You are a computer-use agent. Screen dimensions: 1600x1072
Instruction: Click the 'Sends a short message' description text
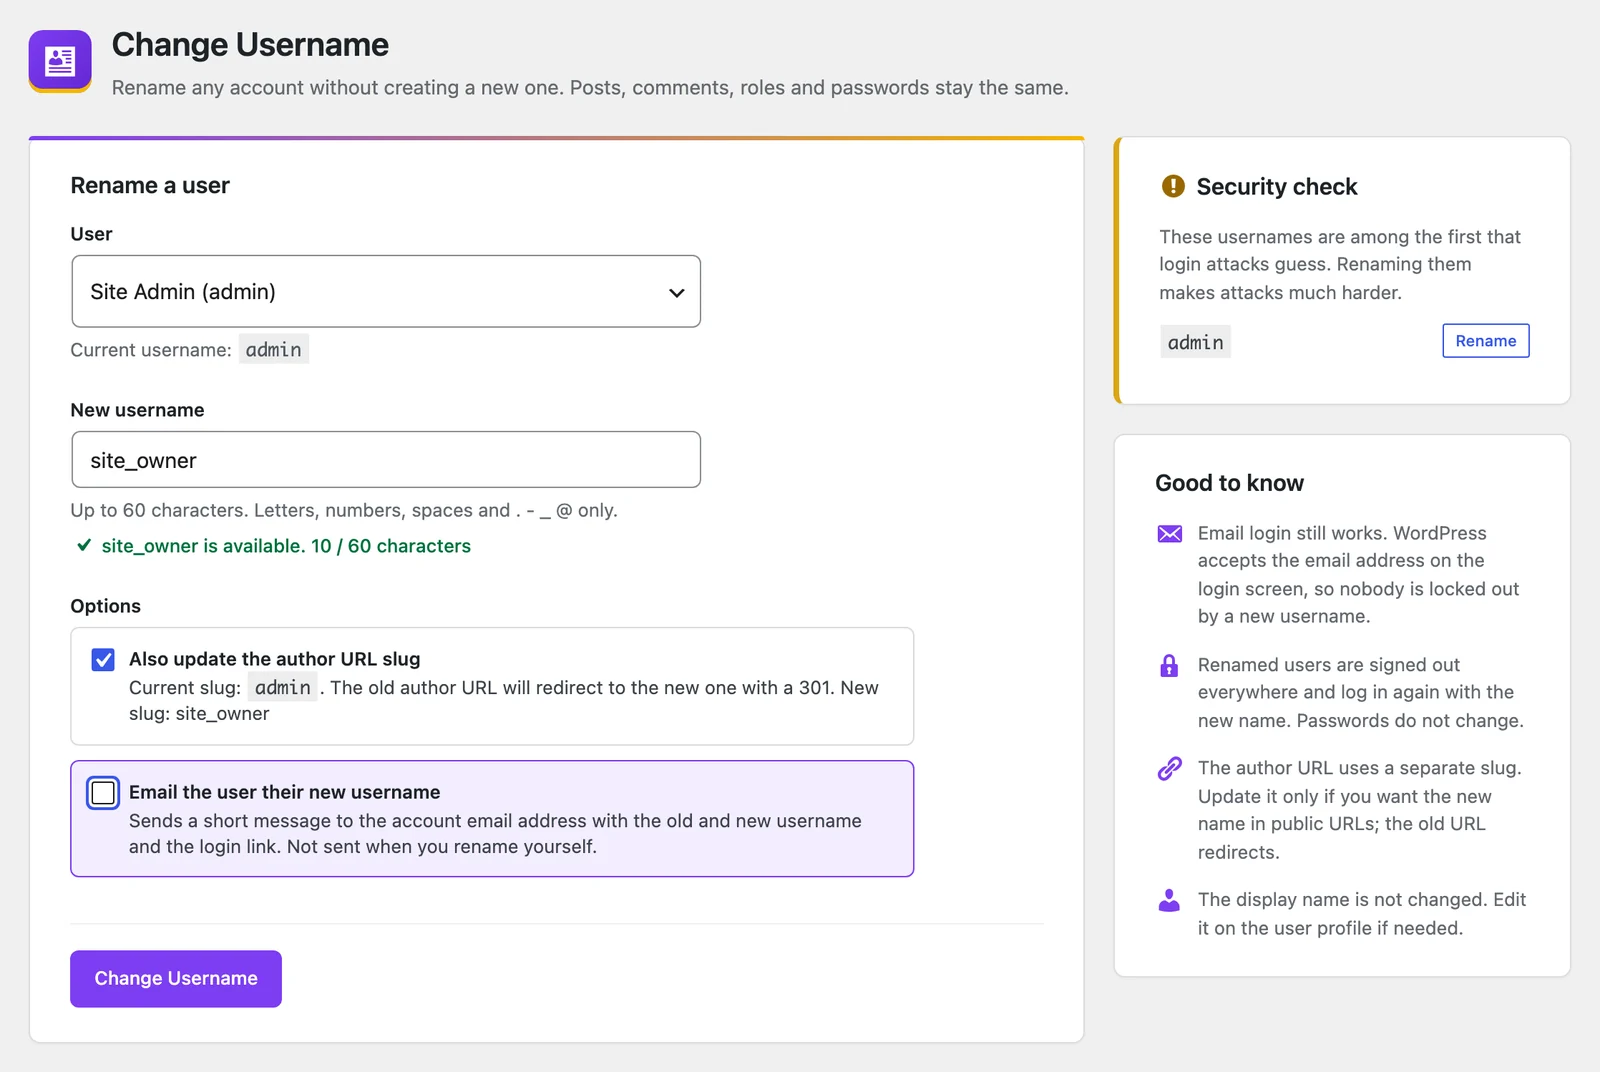[x=495, y=834]
